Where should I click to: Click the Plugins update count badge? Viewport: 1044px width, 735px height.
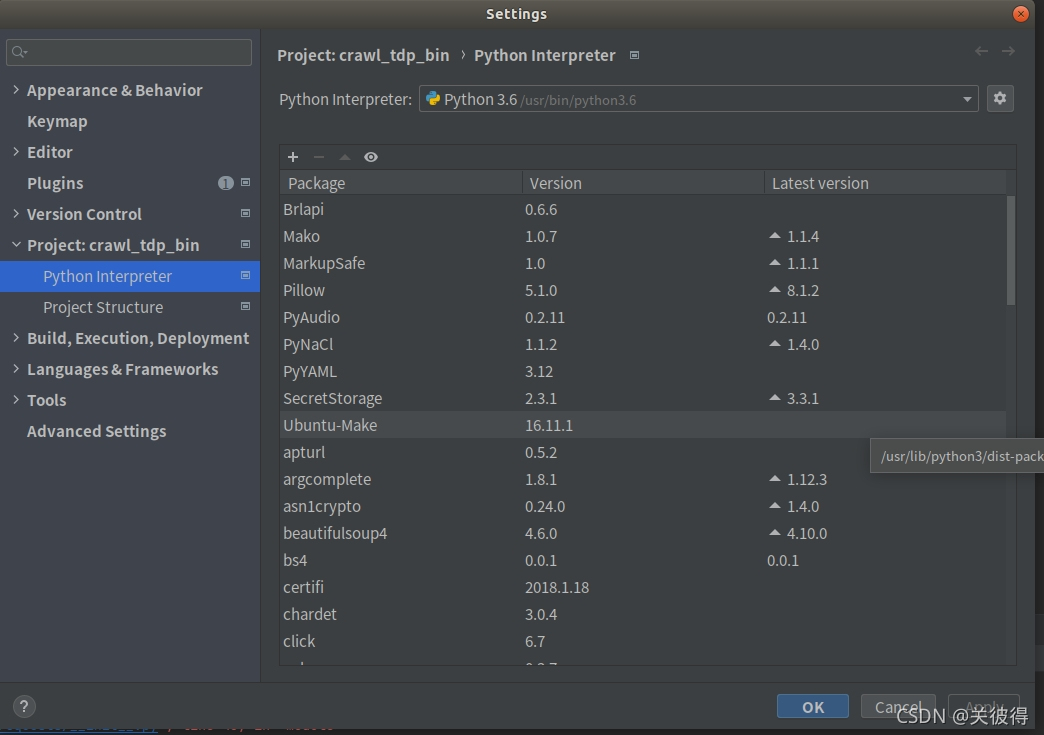(226, 183)
